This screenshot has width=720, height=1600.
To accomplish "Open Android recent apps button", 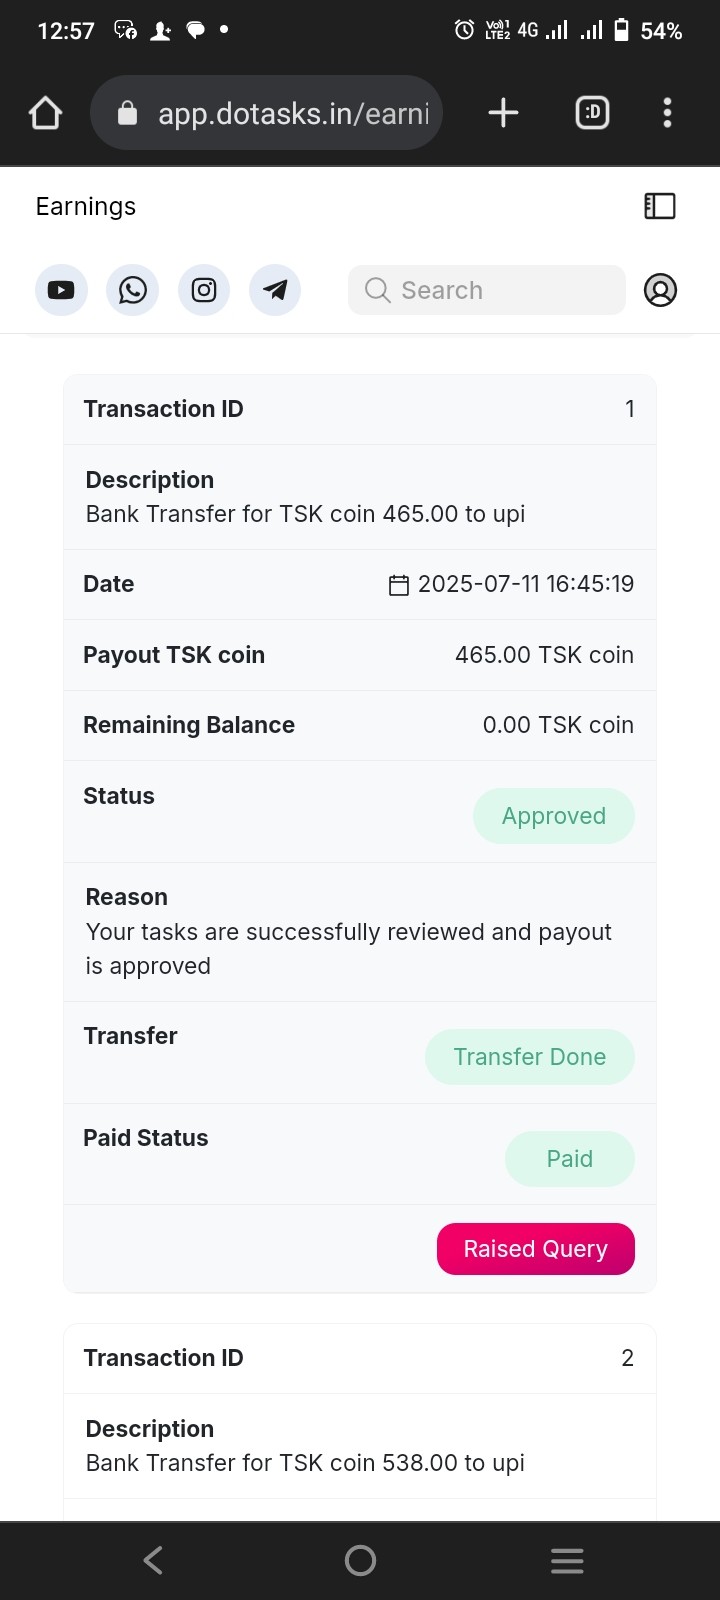I will 567,1560.
